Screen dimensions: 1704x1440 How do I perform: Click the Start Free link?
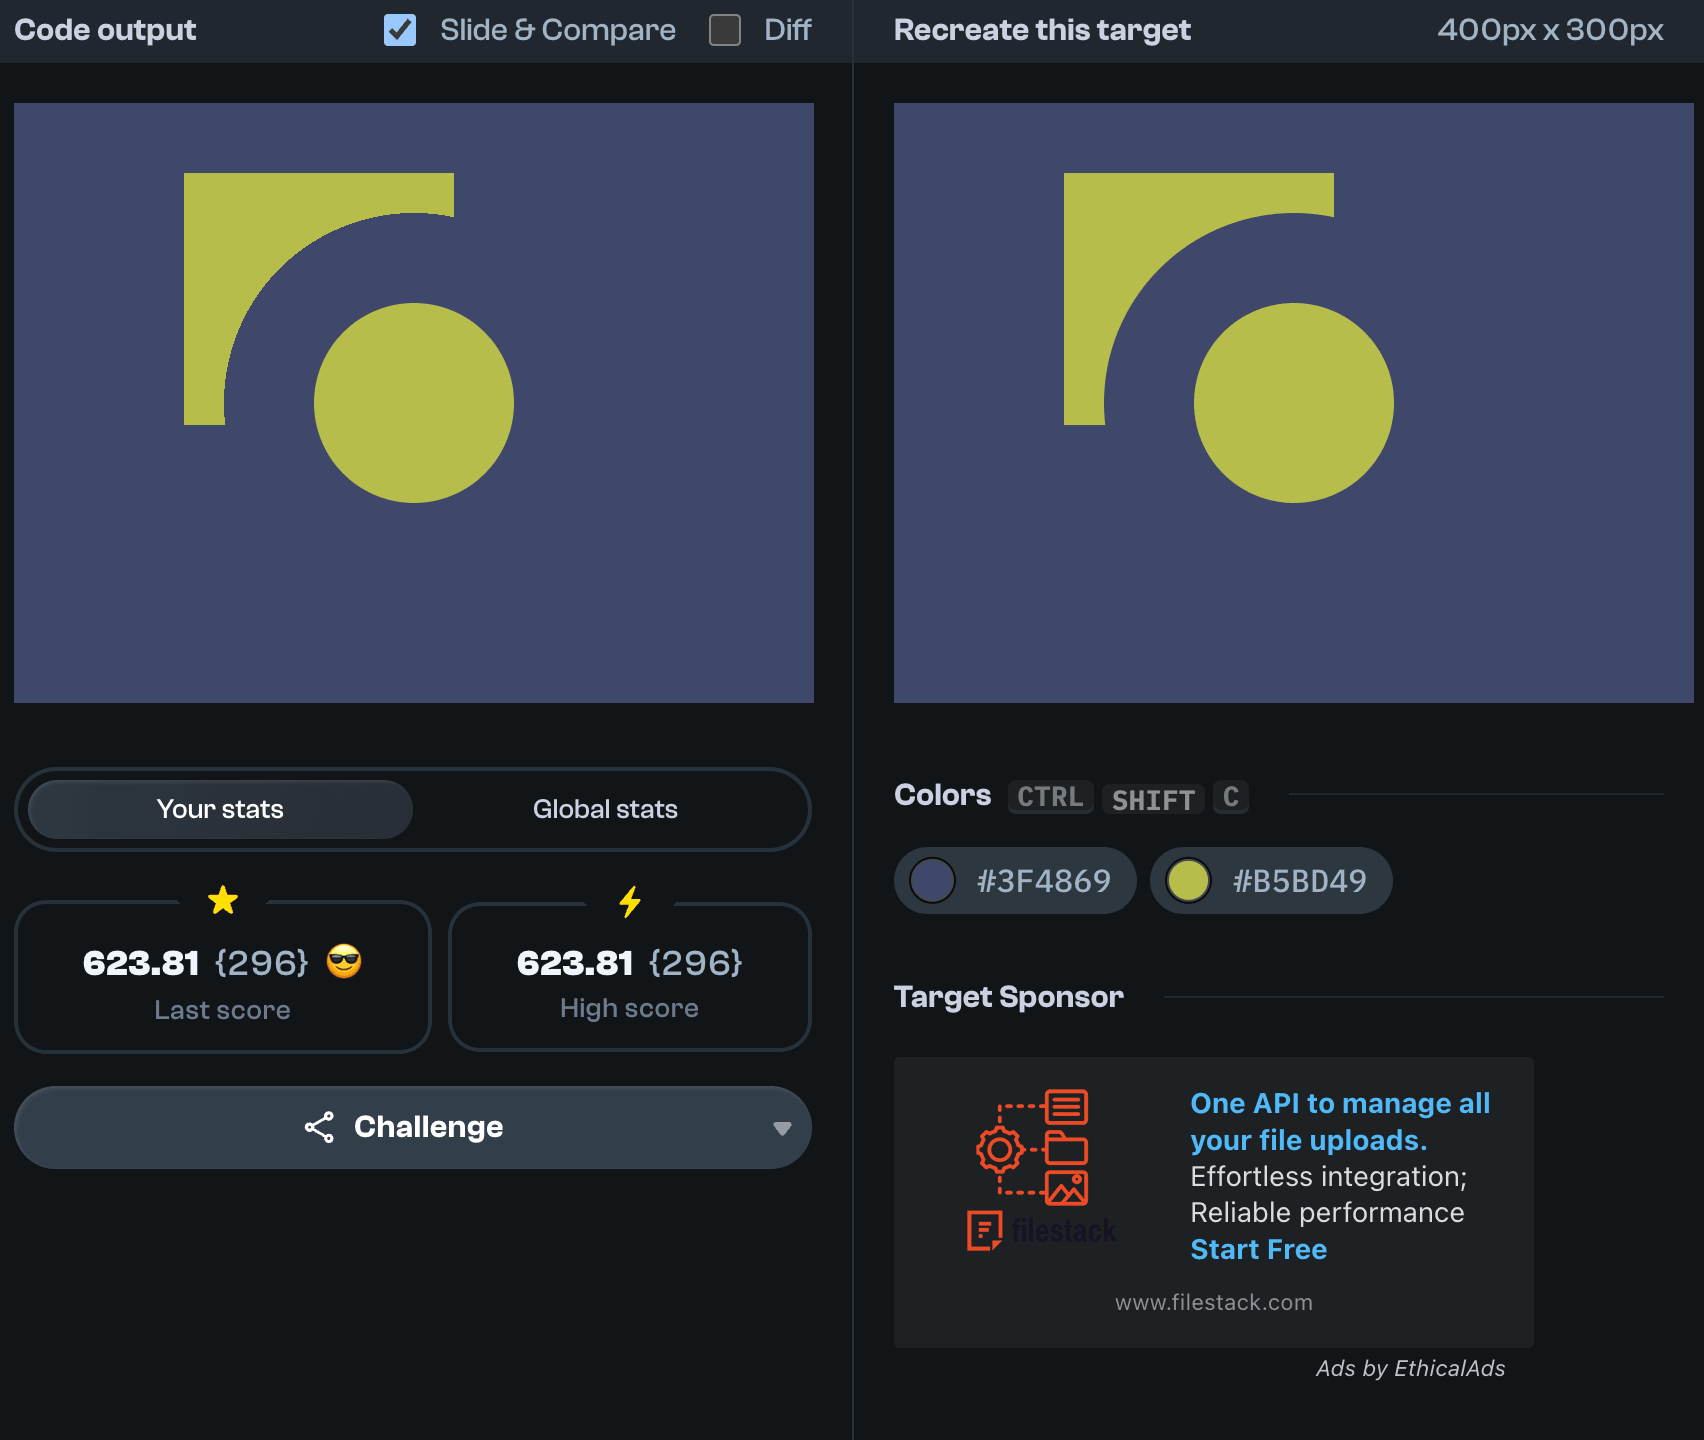click(x=1258, y=1249)
